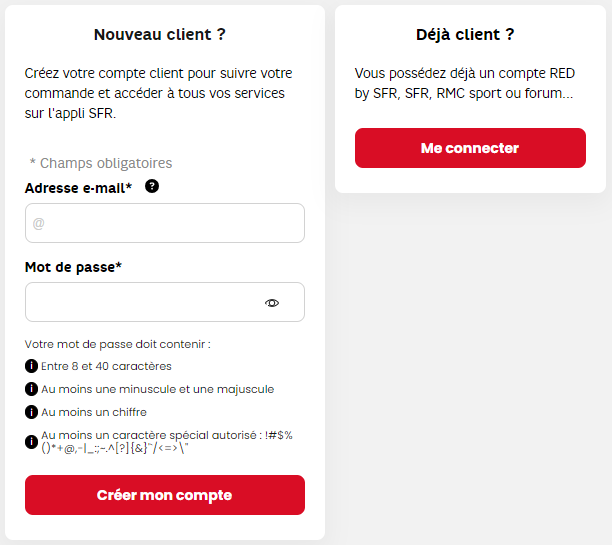
Task: Toggle password visibility with the eye icon
Action: [x=272, y=303]
